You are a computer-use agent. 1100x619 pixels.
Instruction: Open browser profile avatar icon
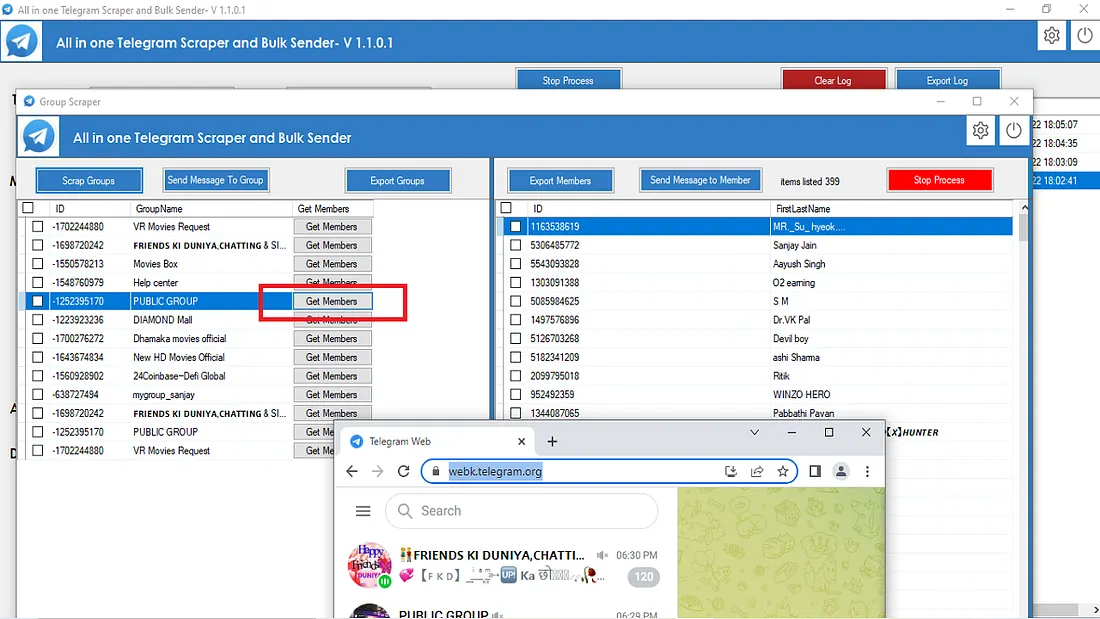(x=840, y=471)
